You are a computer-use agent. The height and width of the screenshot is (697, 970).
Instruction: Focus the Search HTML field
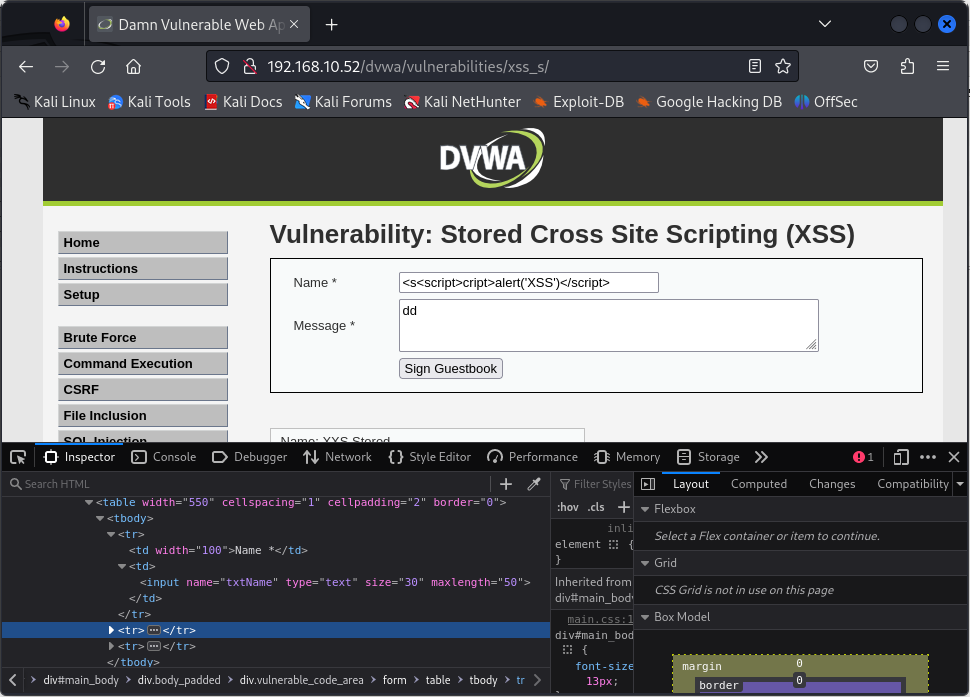point(247,484)
